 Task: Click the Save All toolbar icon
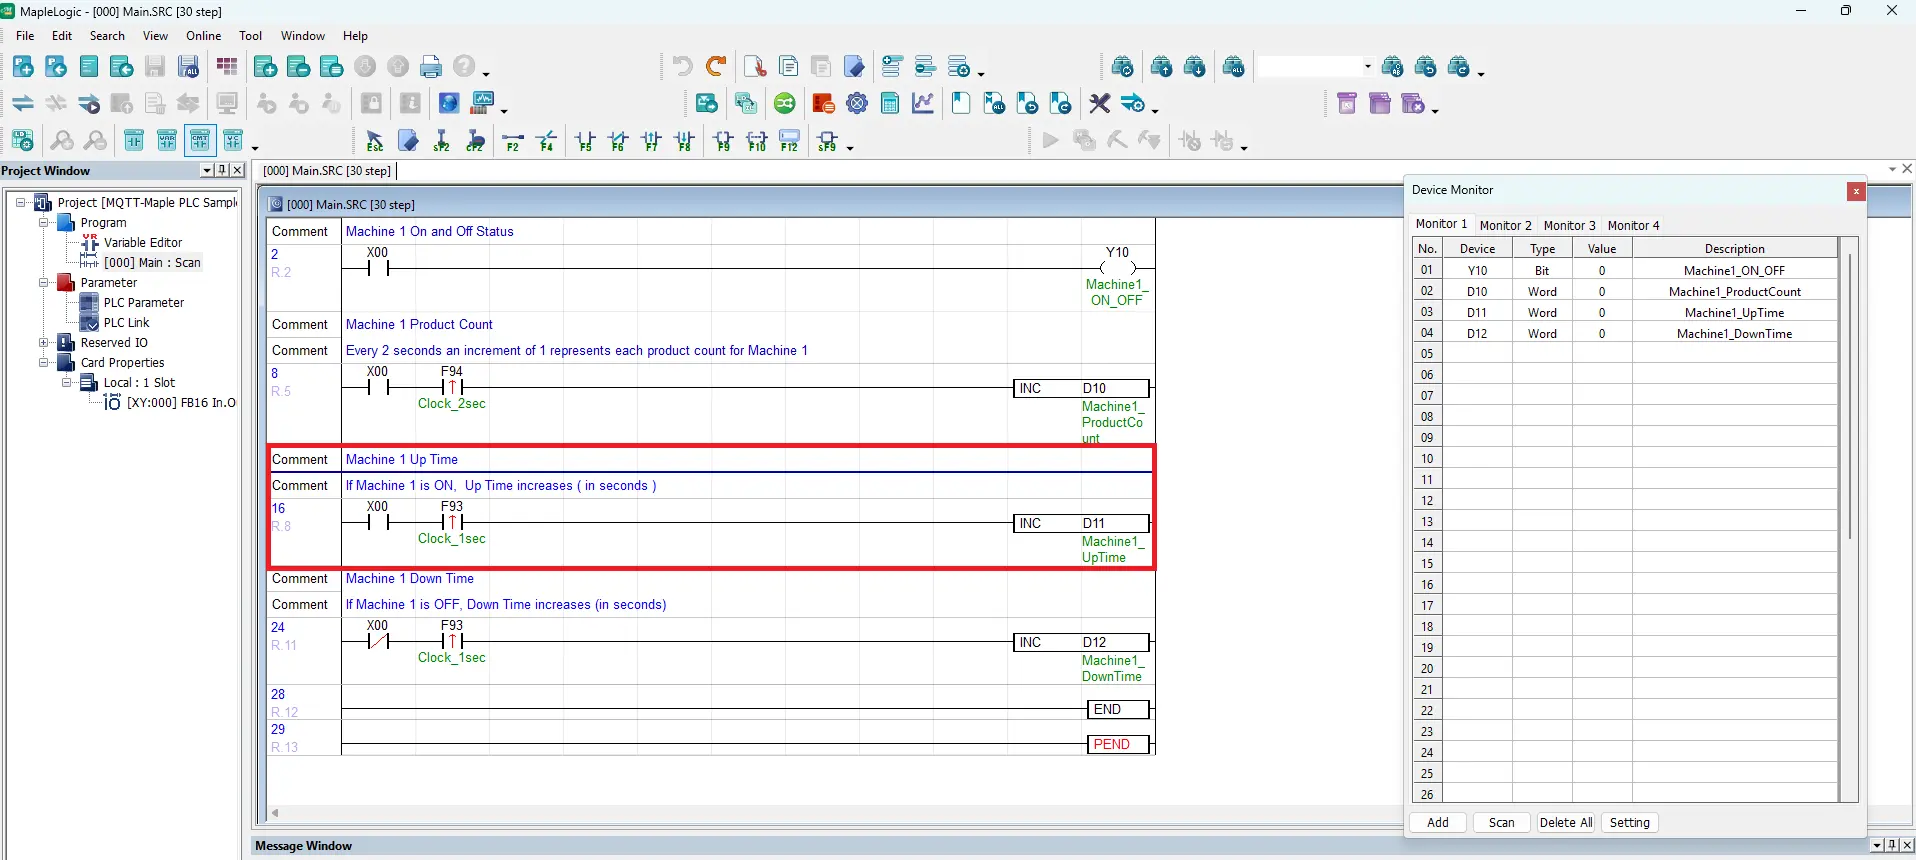click(x=188, y=67)
